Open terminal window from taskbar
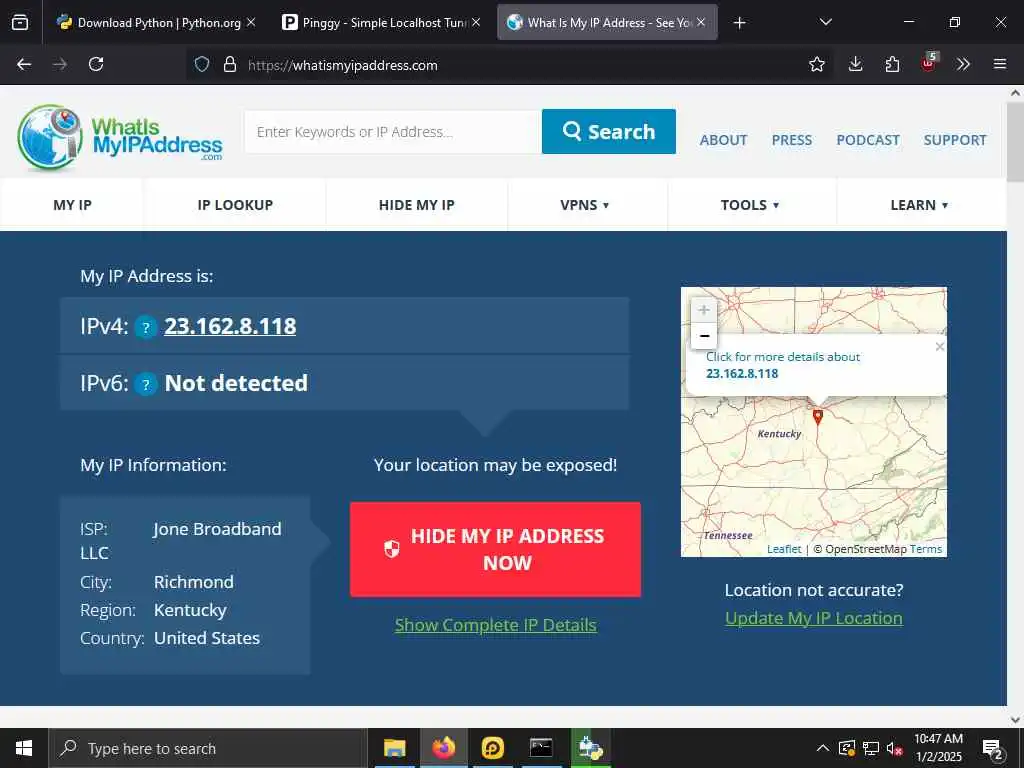 tap(541, 748)
